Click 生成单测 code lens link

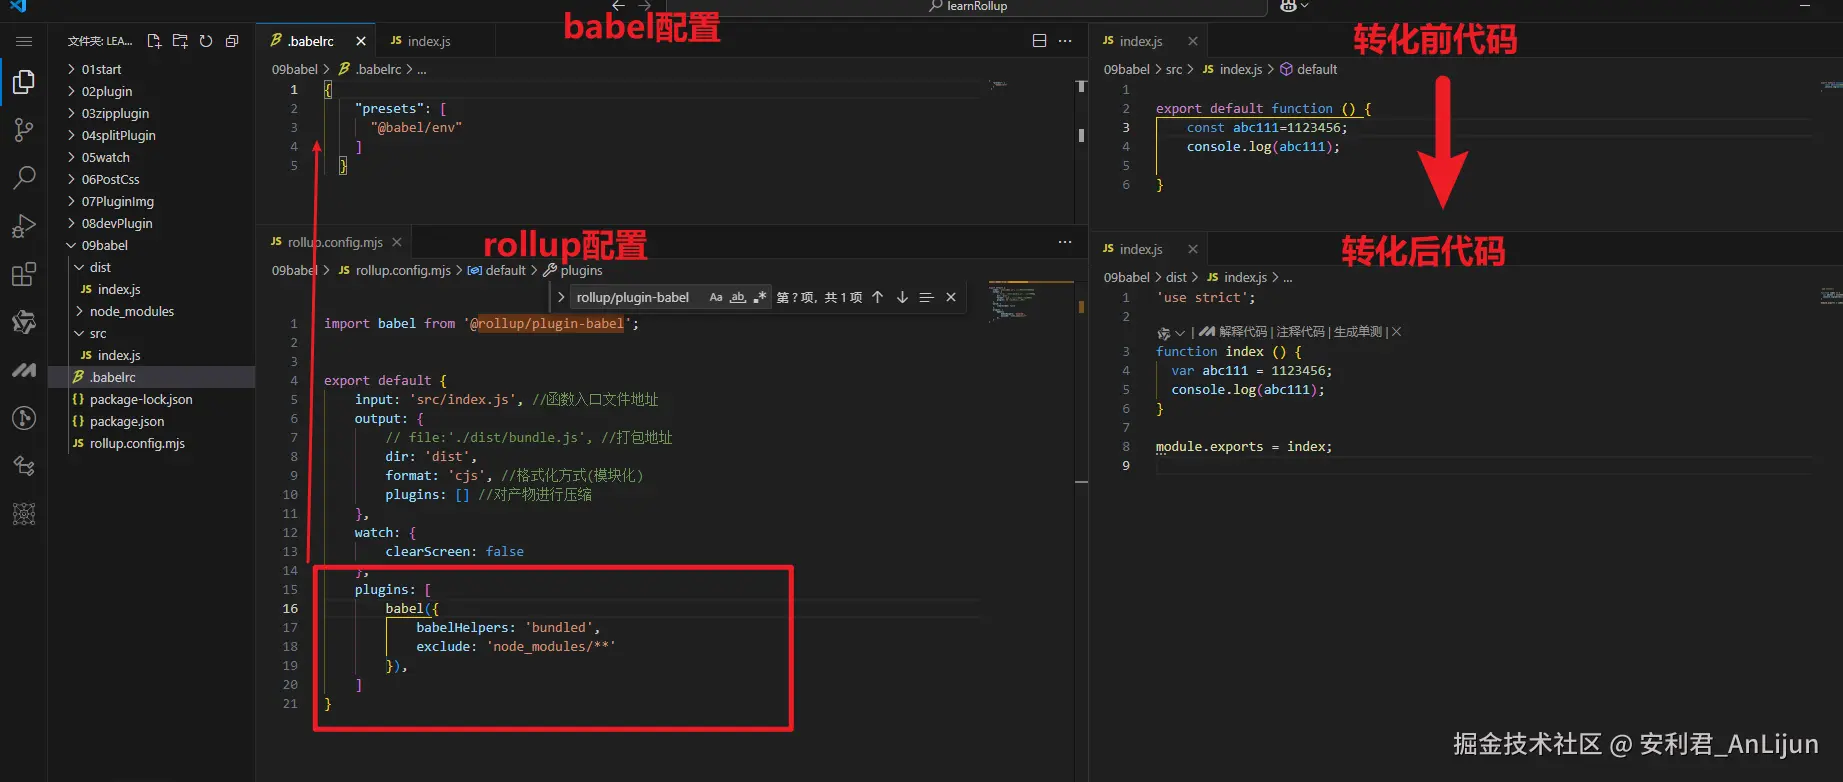(1358, 332)
